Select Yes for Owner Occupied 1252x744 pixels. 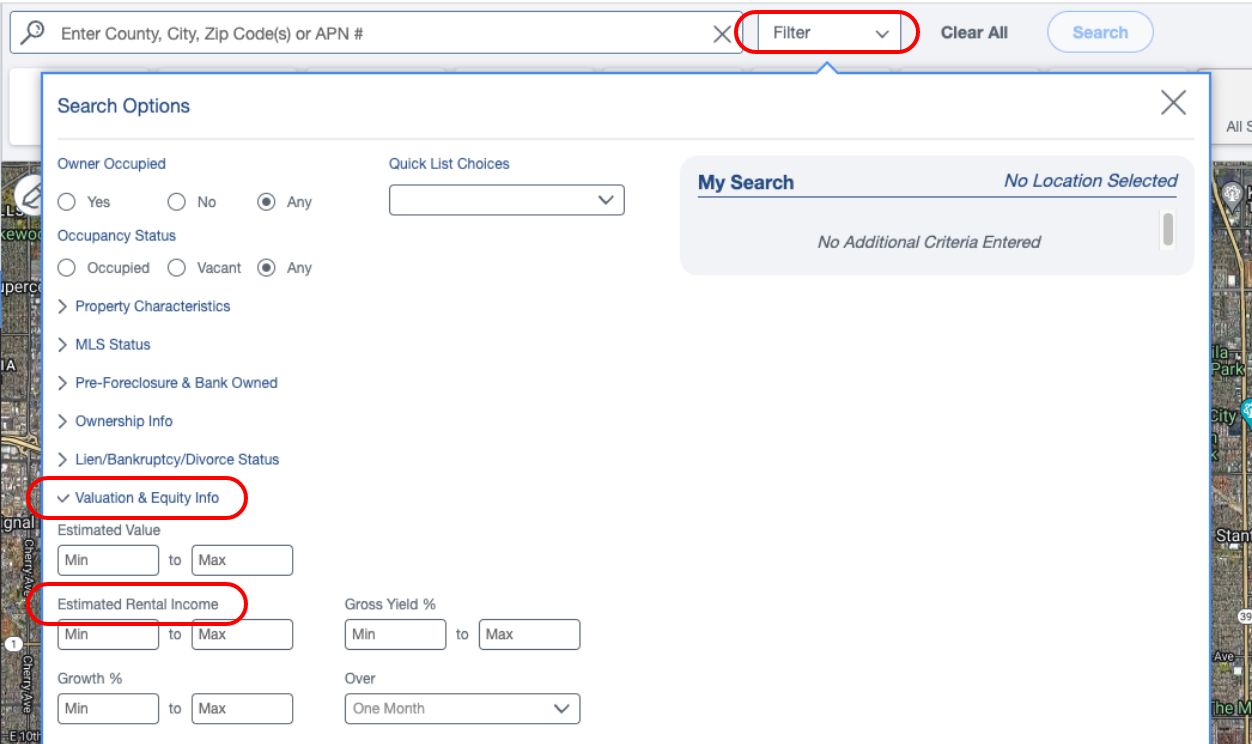pos(67,202)
